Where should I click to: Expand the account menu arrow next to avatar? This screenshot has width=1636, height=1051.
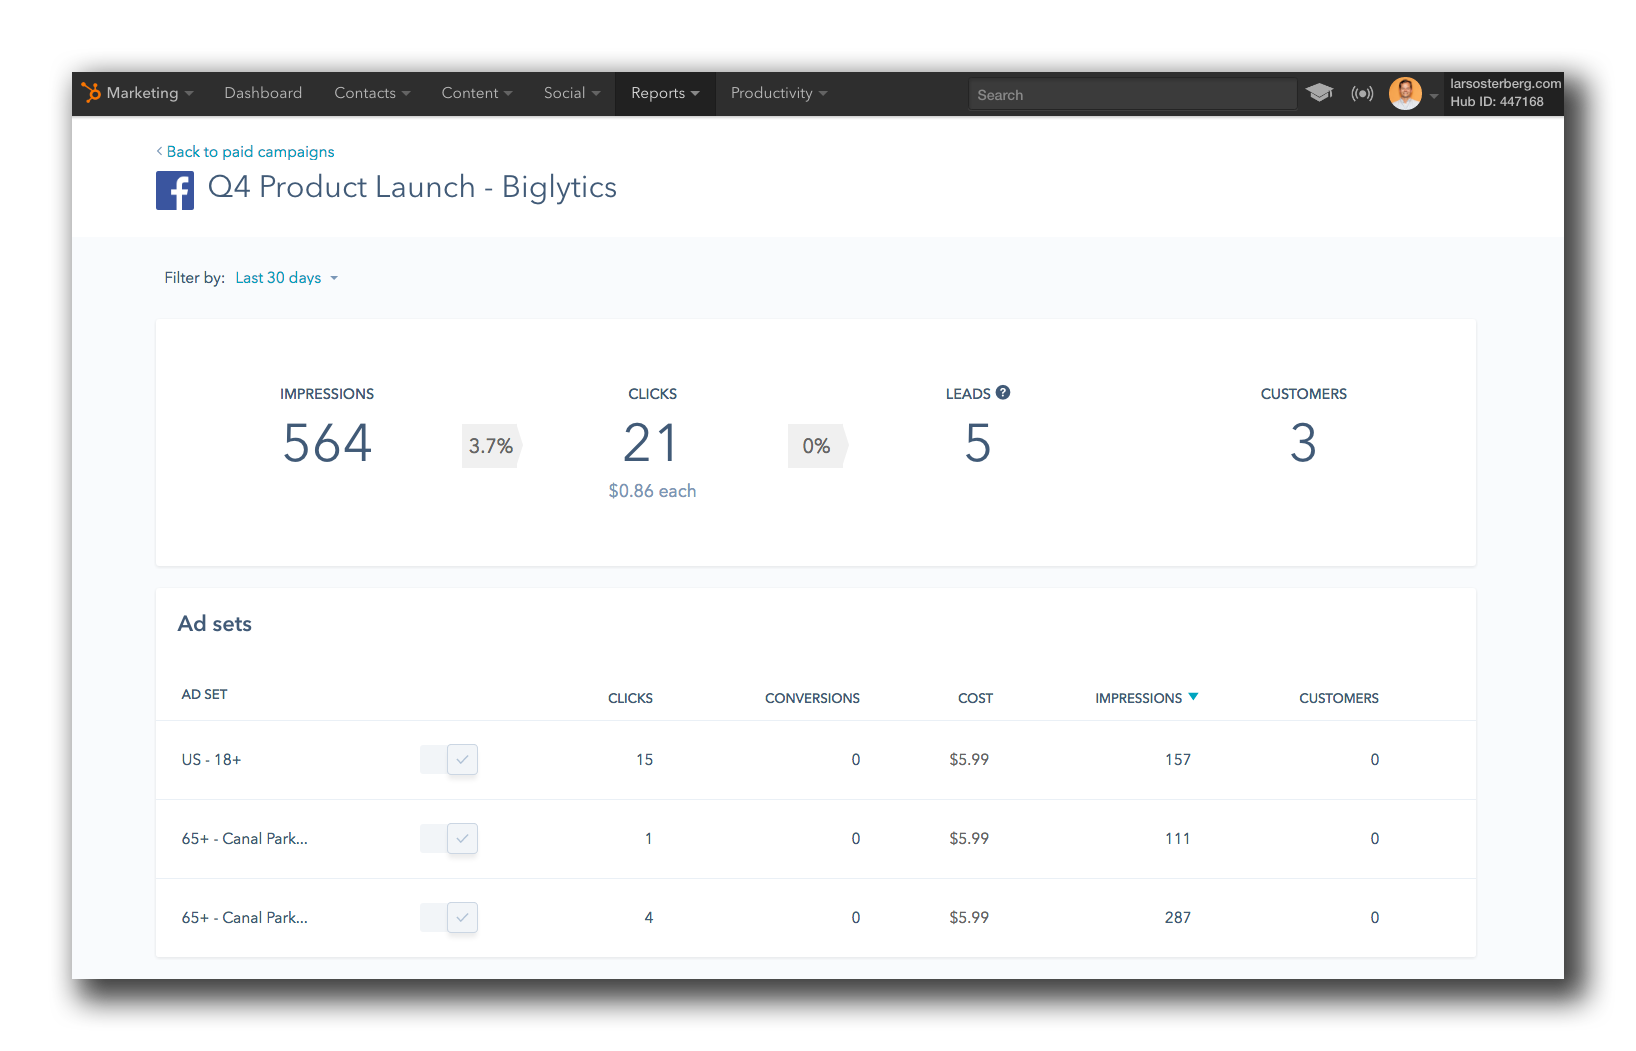pyautogui.click(x=1434, y=96)
